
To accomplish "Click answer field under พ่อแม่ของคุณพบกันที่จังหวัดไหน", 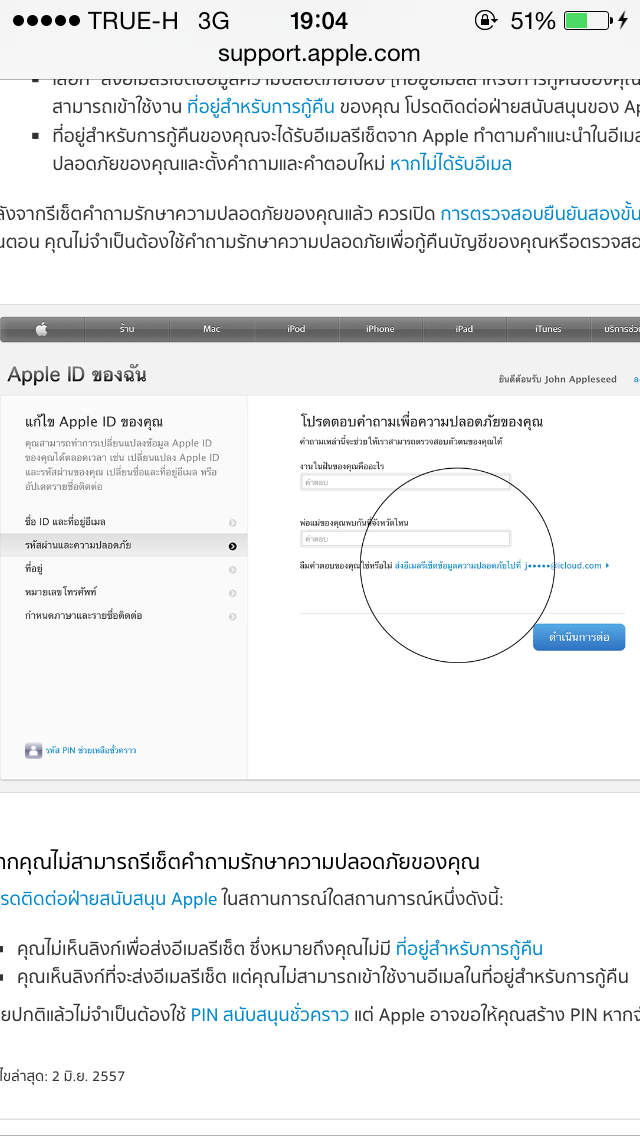I will click(406, 539).
